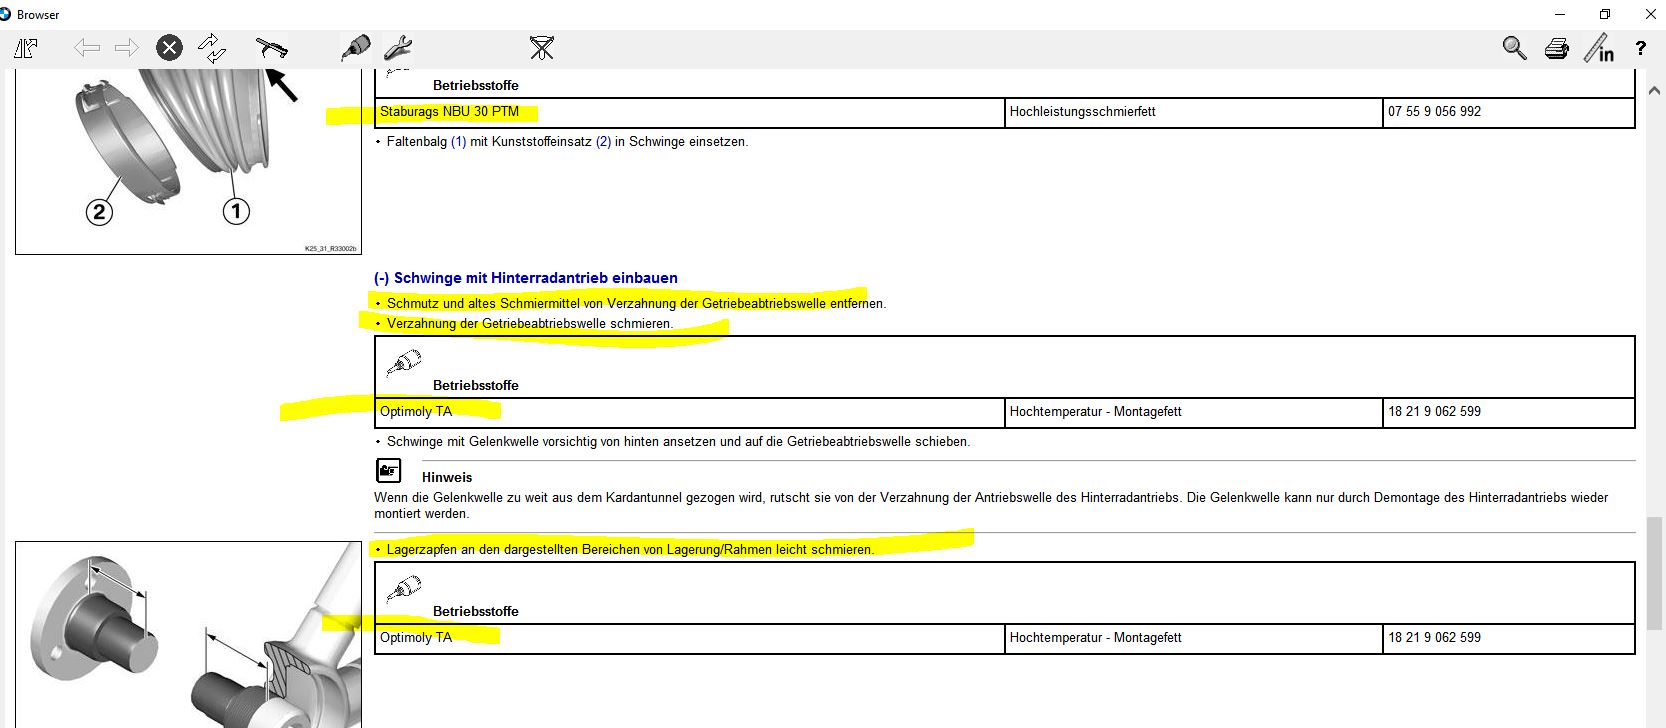Select part number '07 55 9 056 992'
The image size is (1666, 728).
(x=1434, y=112)
